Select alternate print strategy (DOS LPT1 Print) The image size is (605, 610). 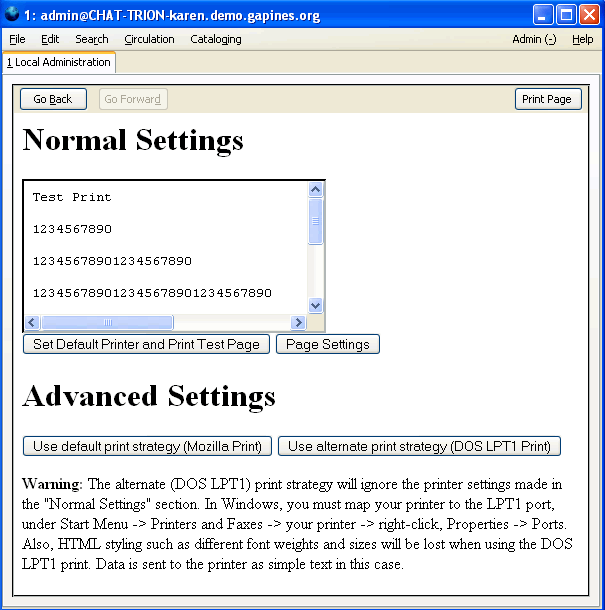[419, 446]
